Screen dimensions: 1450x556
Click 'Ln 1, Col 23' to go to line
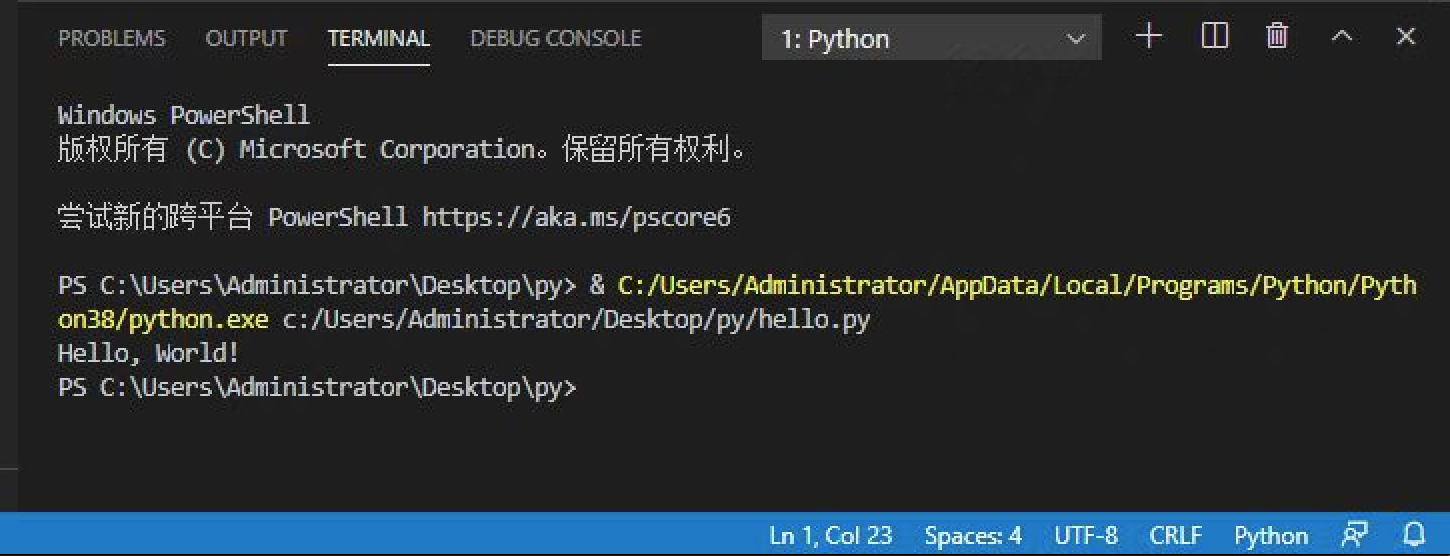point(830,535)
